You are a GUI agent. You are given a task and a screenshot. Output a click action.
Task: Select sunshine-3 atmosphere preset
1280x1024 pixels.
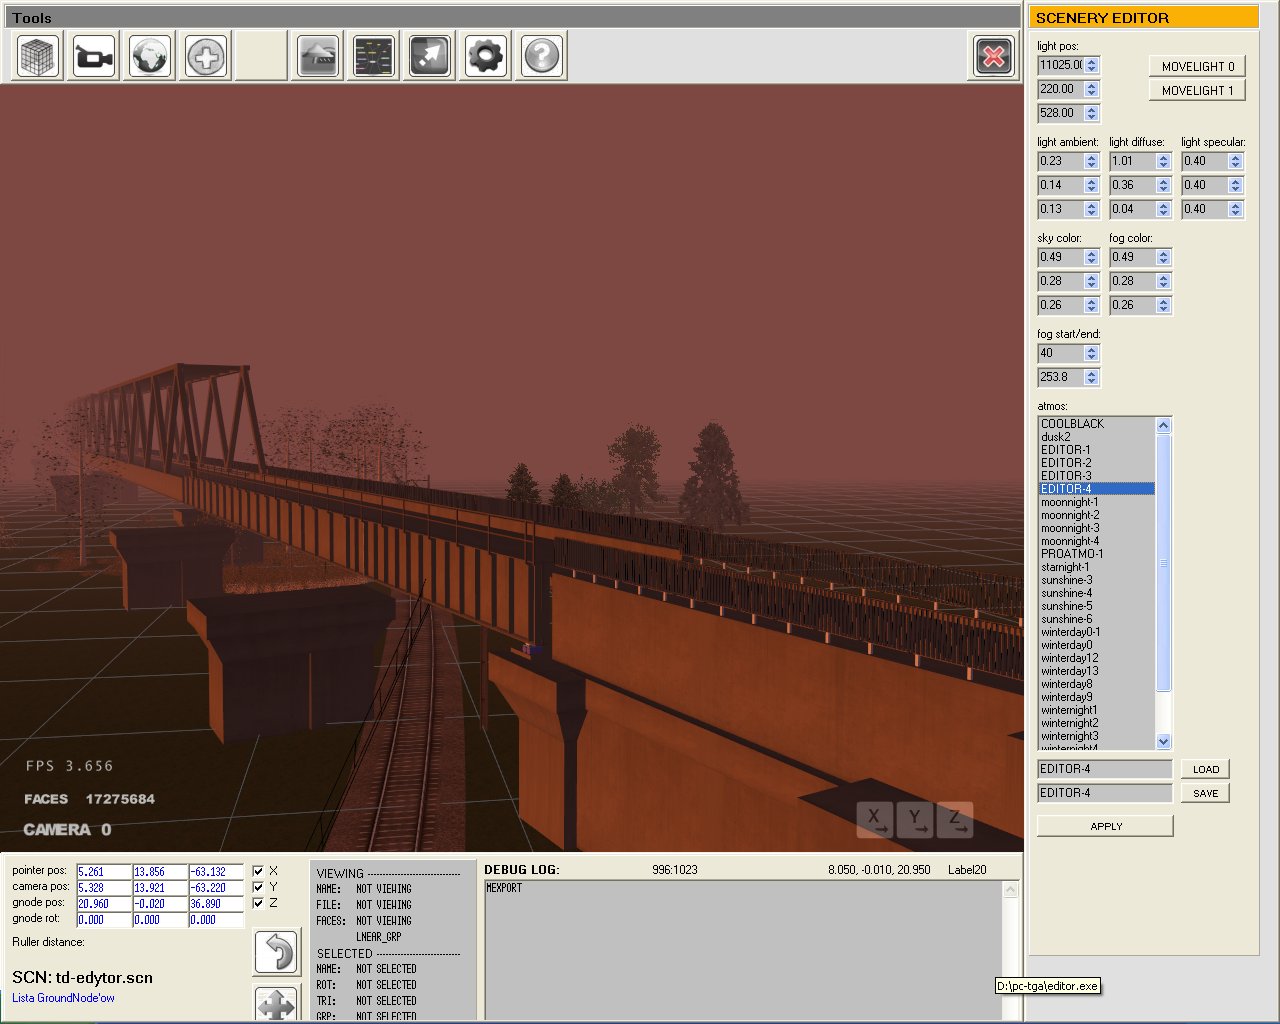coord(1066,580)
